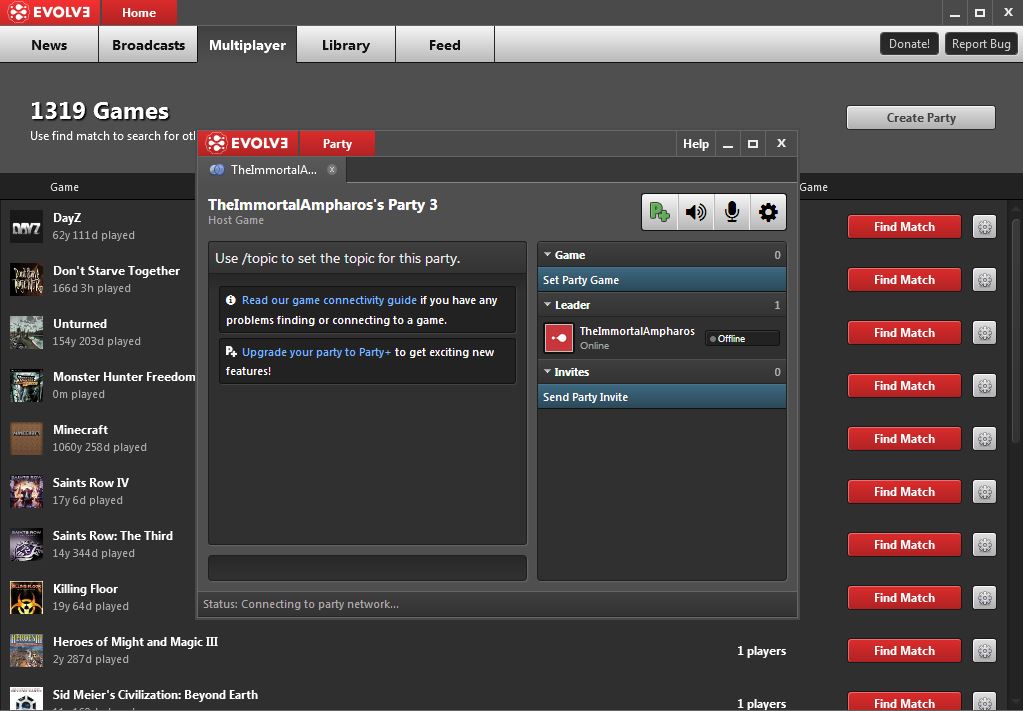Open settings gear for Saints Row: The Third
The image size is (1023, 711).
click(985, 545)
